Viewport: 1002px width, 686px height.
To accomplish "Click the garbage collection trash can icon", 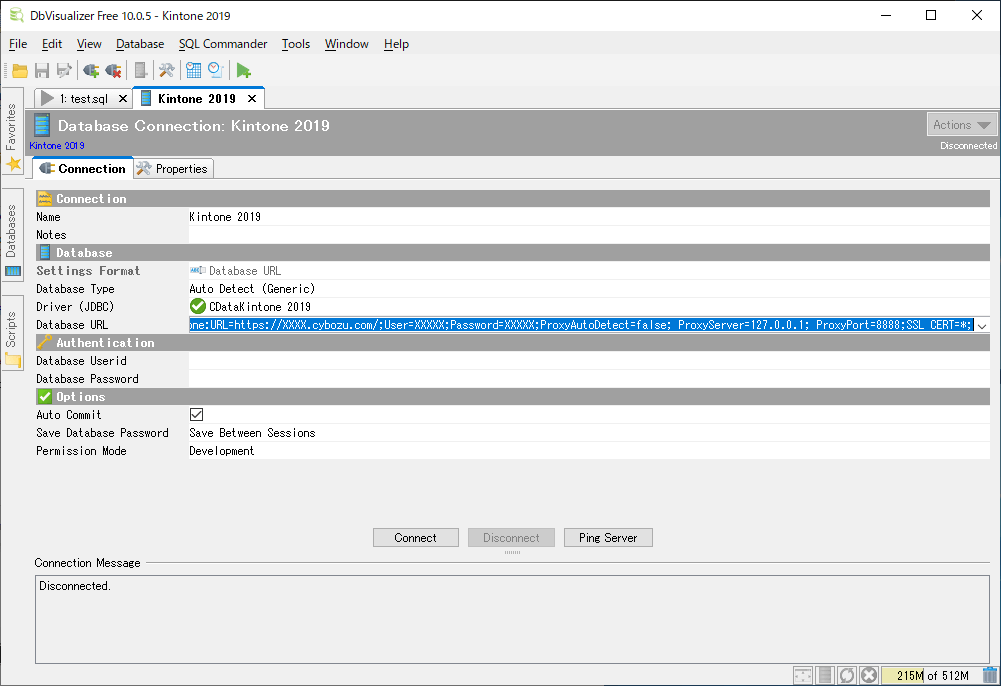I will 990,675.
